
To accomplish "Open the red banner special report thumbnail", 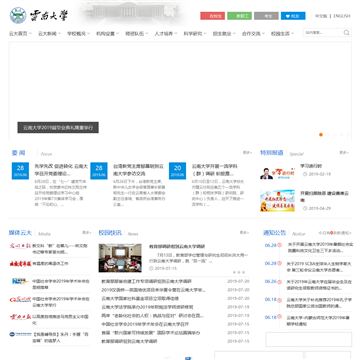I will (277, 201).
